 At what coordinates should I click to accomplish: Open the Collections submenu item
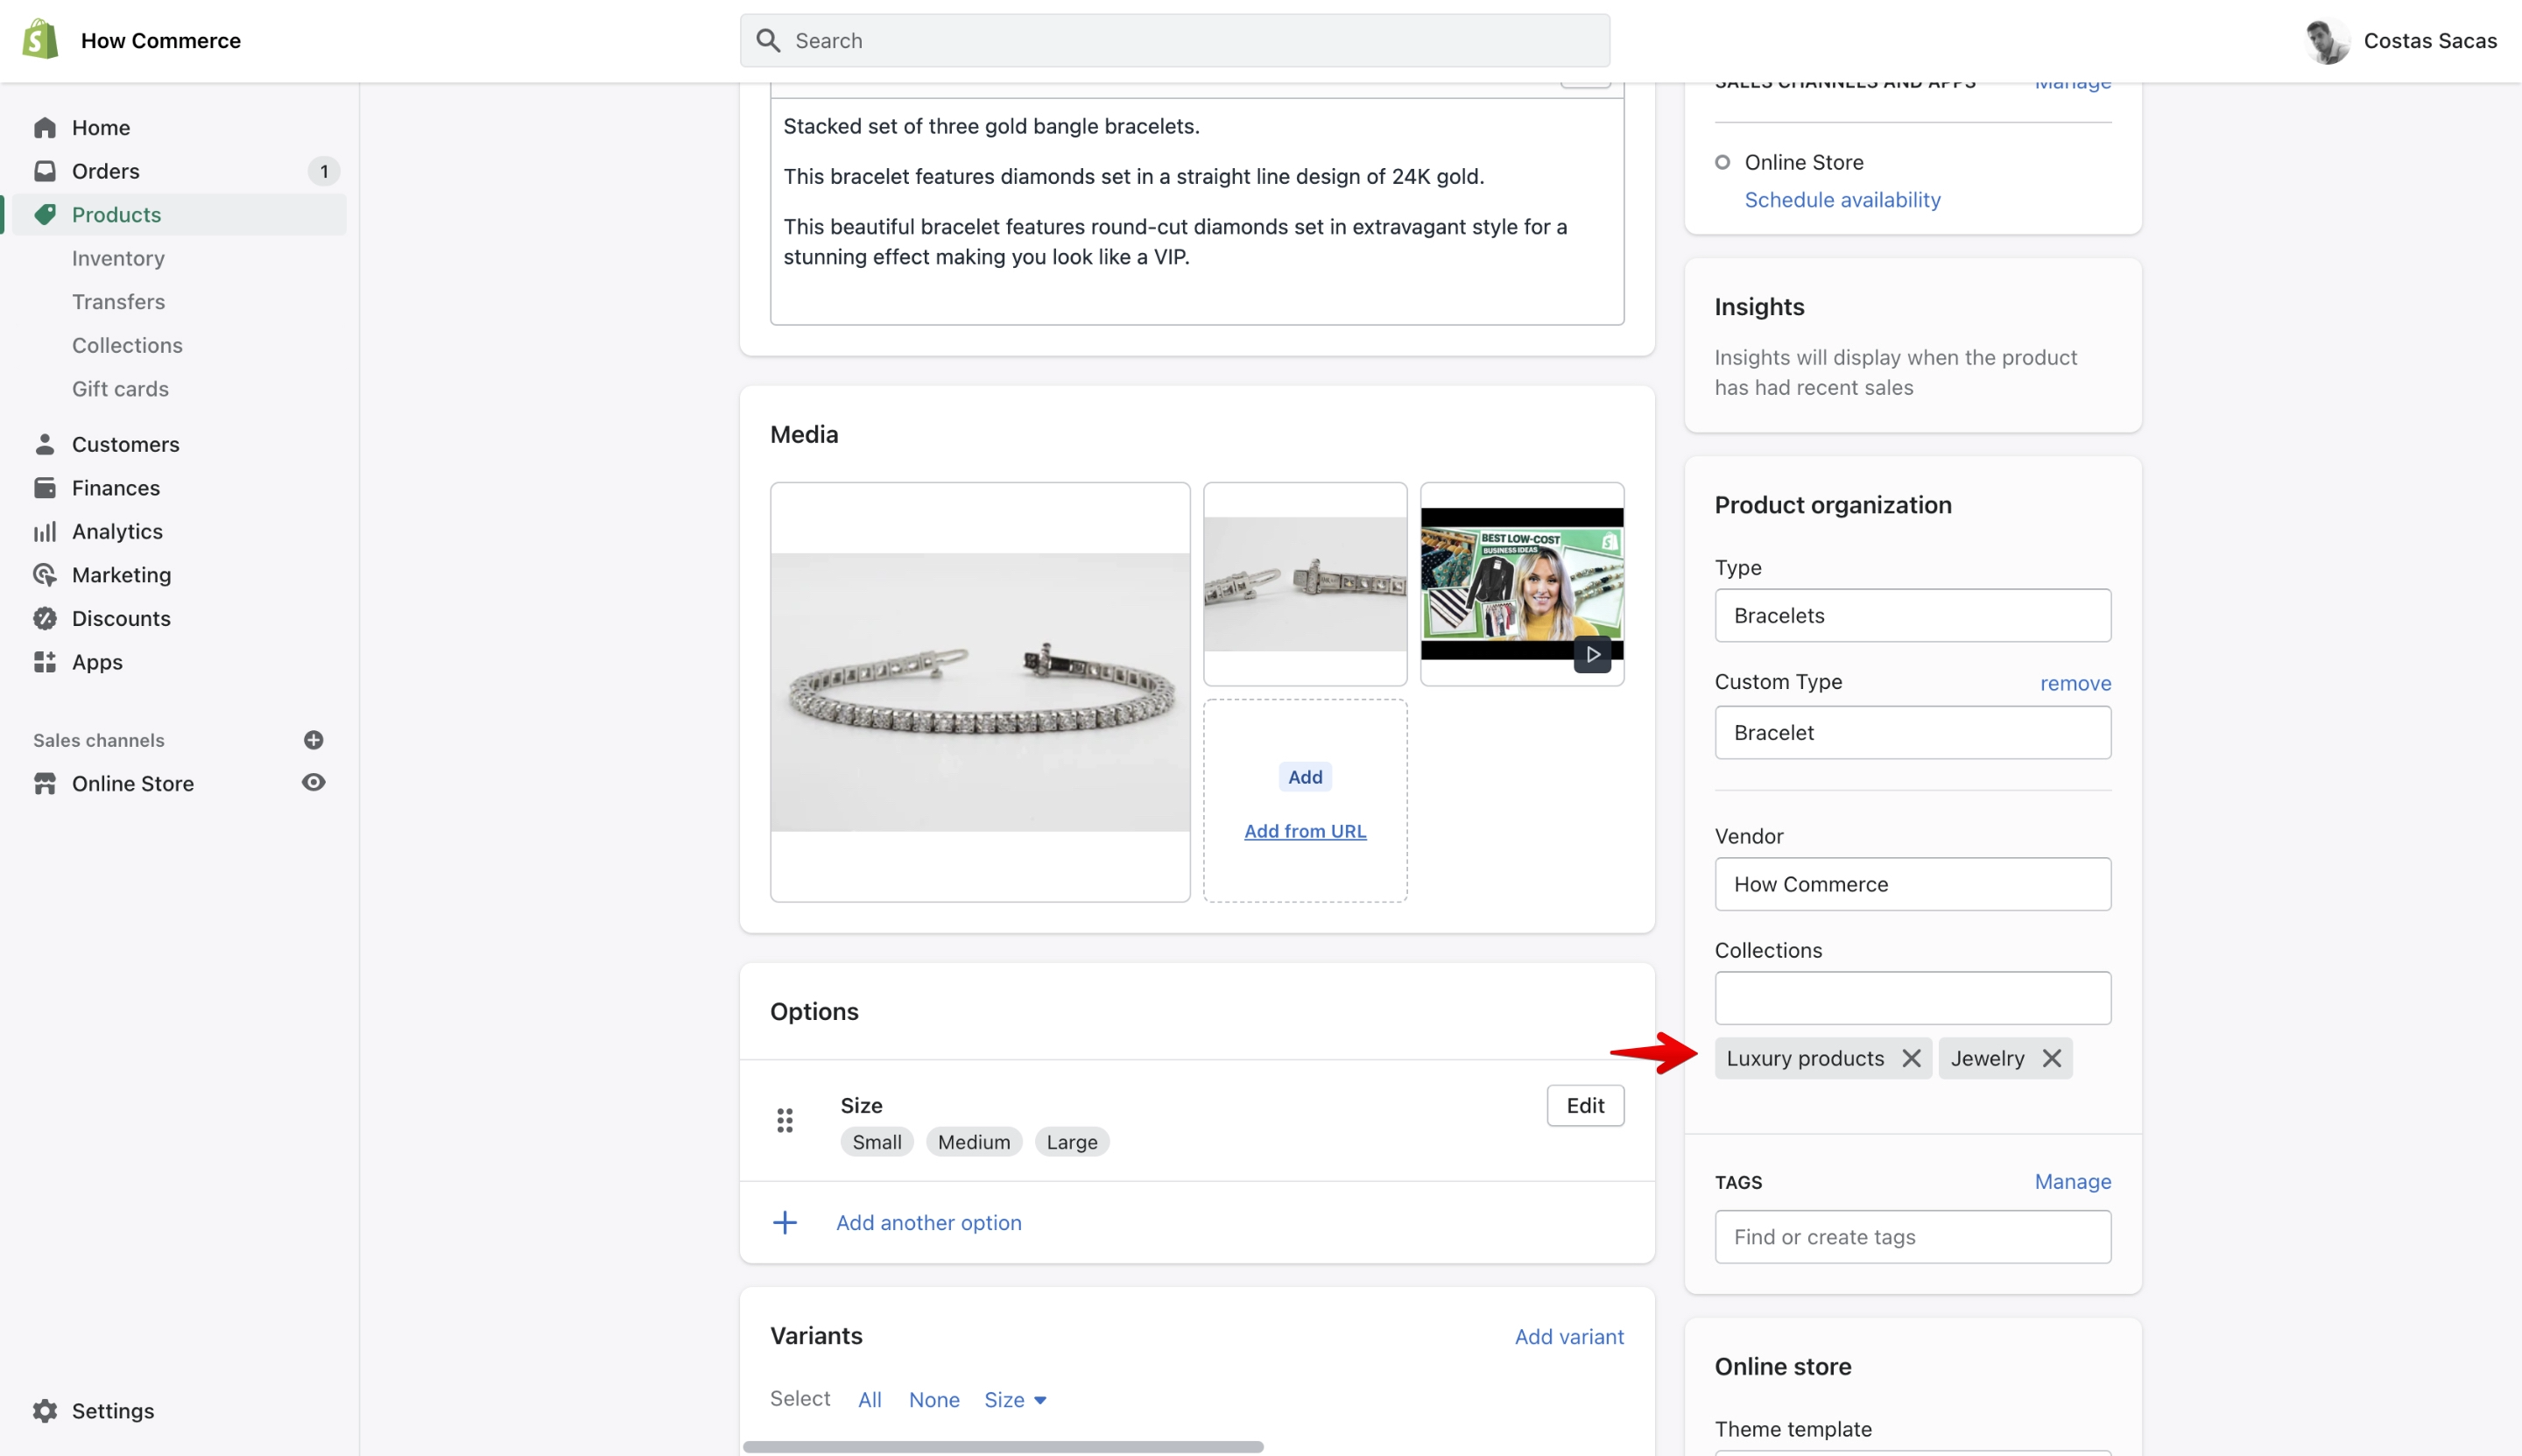[127, 345]
